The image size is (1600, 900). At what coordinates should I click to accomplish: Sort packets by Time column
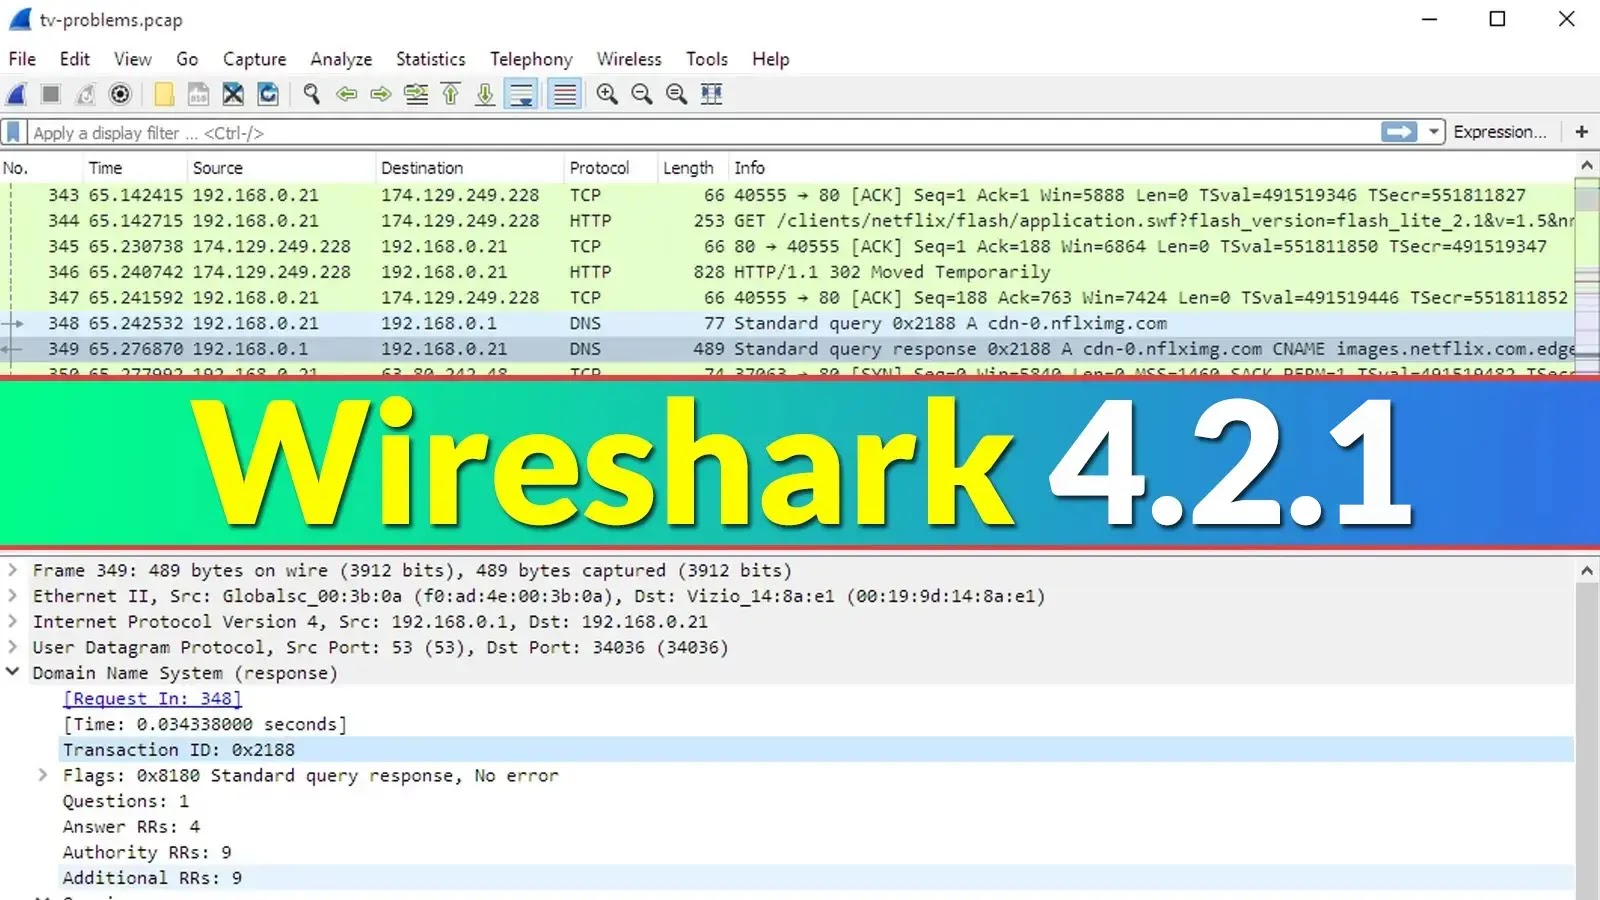[136, 168]
